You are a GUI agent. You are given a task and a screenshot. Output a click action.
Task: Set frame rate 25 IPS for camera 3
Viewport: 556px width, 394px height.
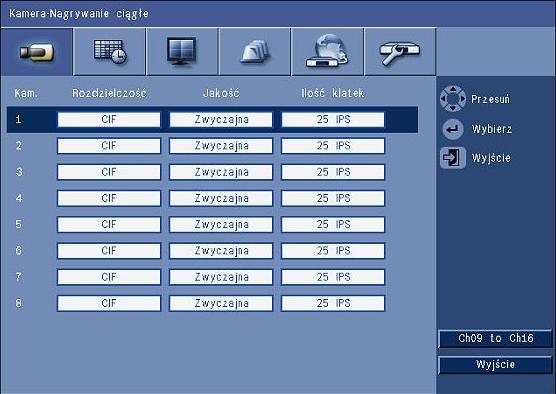point(333,172)
